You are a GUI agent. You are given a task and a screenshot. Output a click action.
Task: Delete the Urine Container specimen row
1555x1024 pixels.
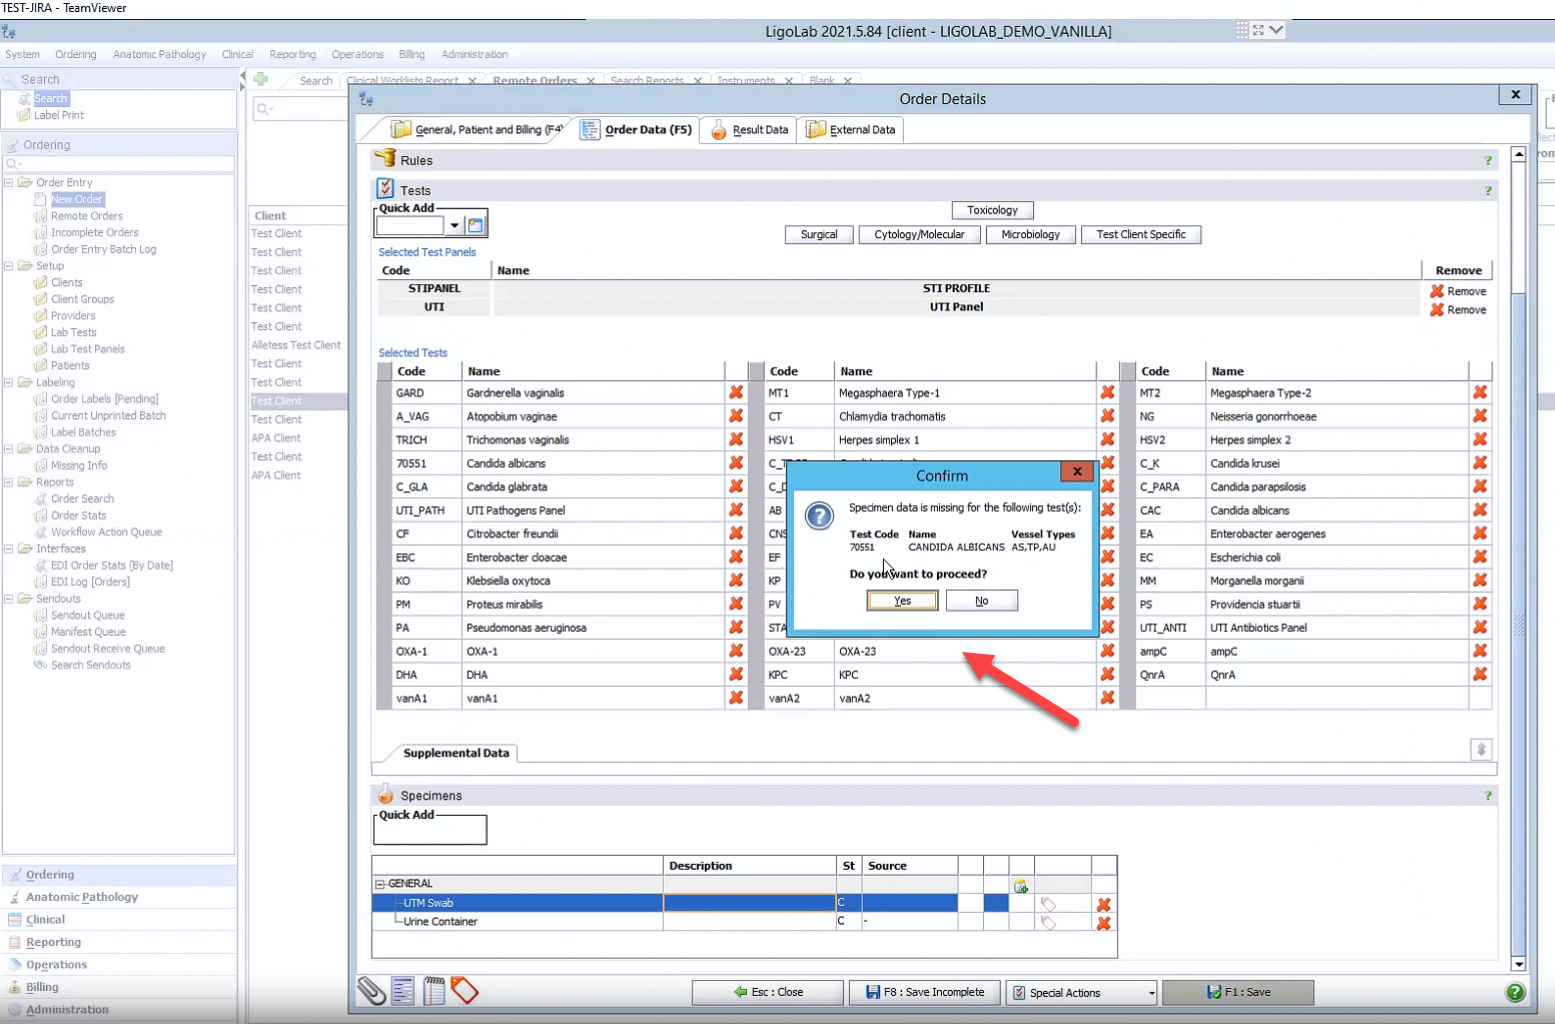pos(1103,922)
